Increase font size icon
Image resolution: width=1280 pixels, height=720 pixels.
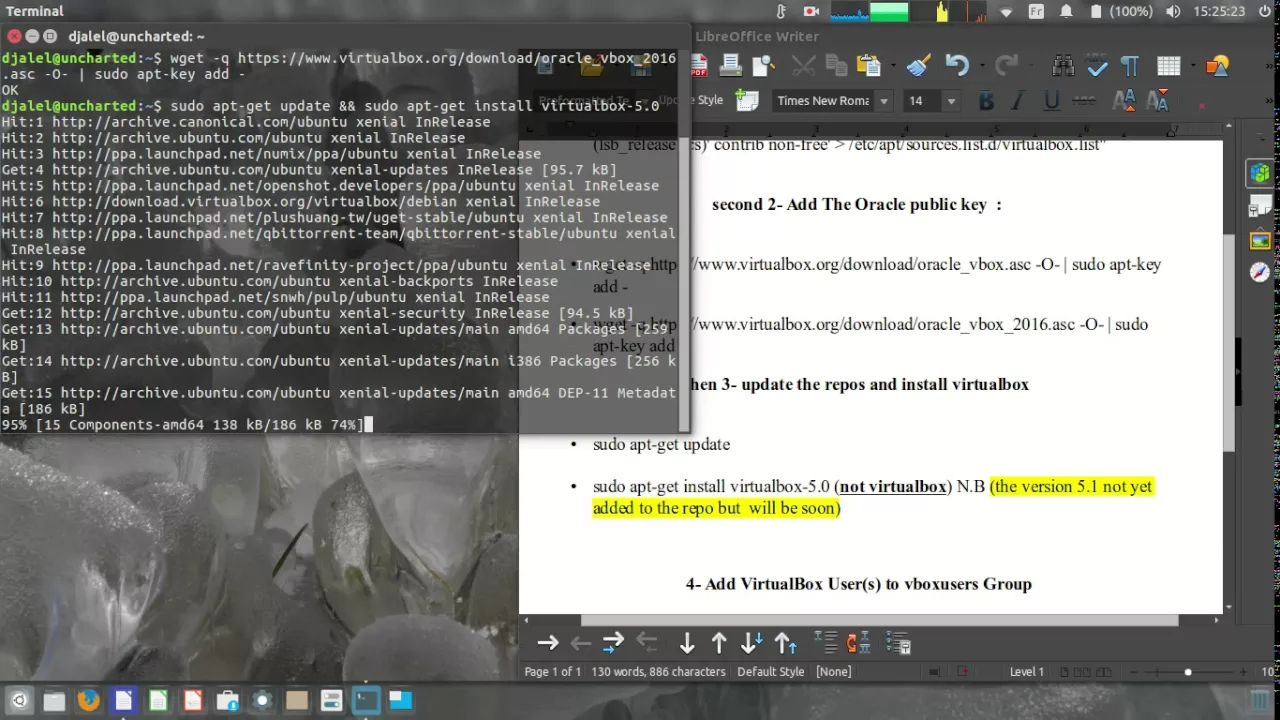(x=1124, y=100)
